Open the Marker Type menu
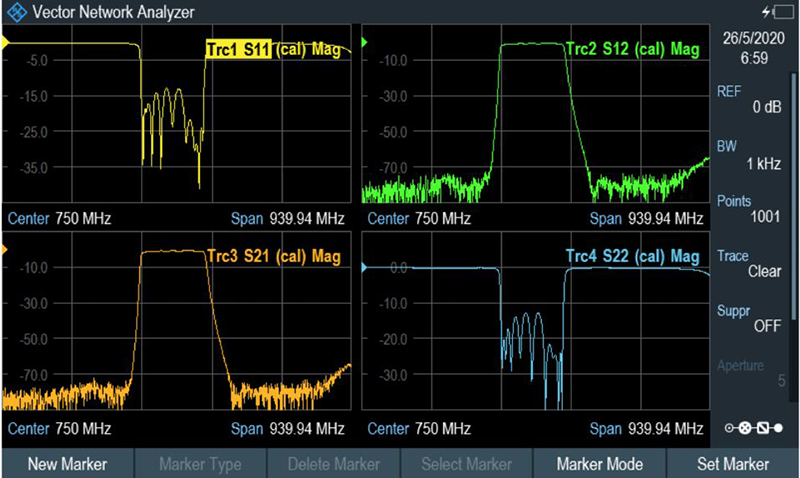The width and height of the screenshot is (800, 478). [200, 464]
